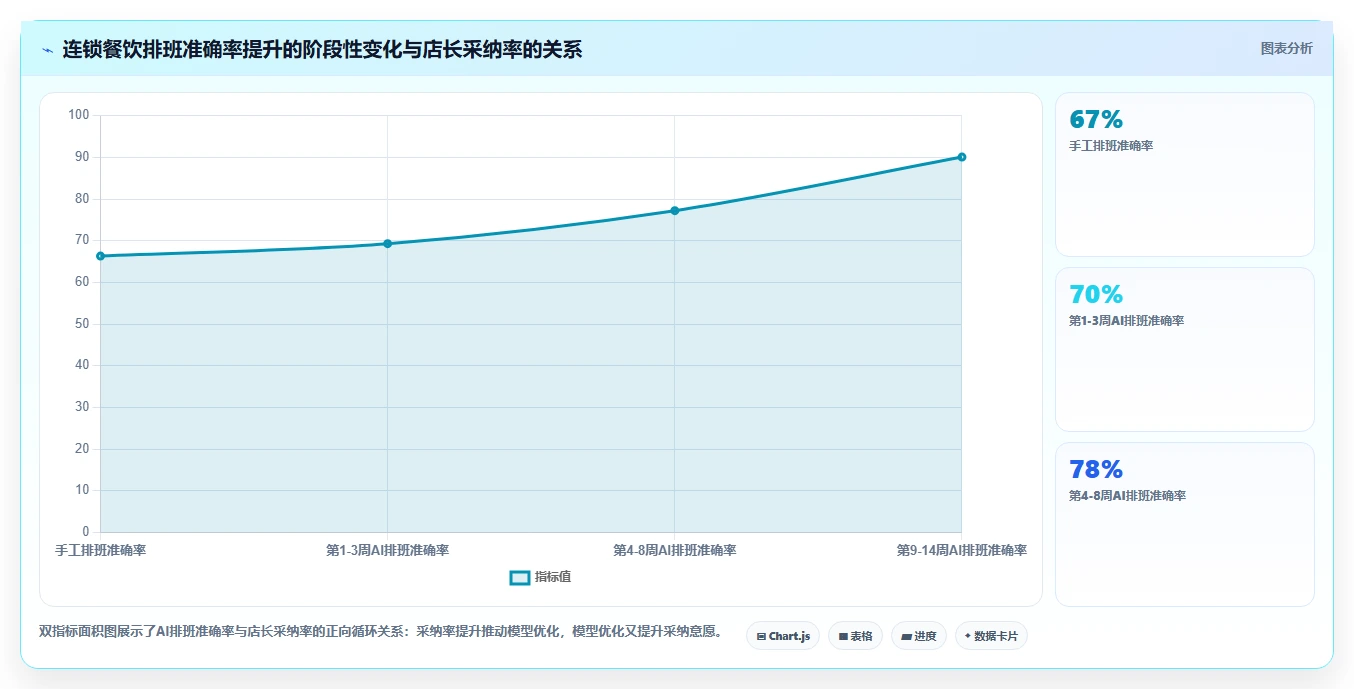Click the chart title text
The width and height of the screenshot is (1354, 689).
pos(322,49)
